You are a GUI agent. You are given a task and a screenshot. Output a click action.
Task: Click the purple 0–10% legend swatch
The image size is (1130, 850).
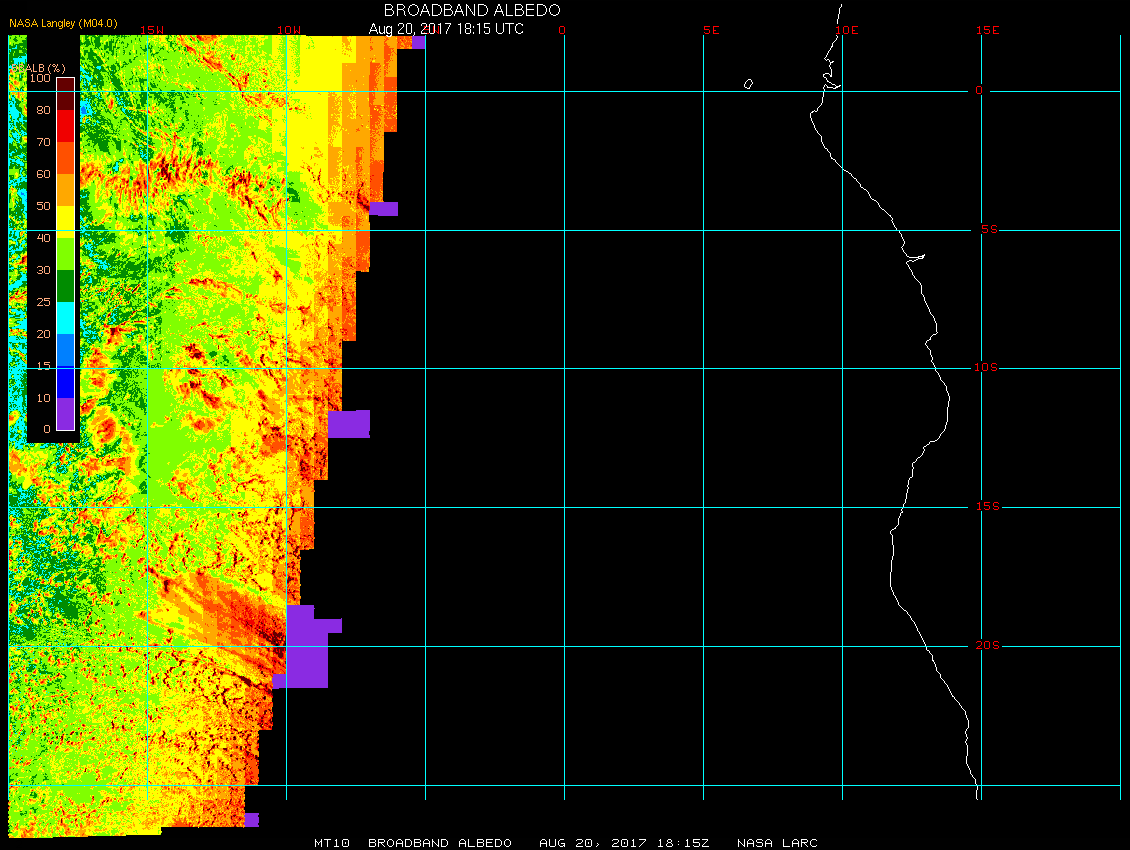coord(65,413)
